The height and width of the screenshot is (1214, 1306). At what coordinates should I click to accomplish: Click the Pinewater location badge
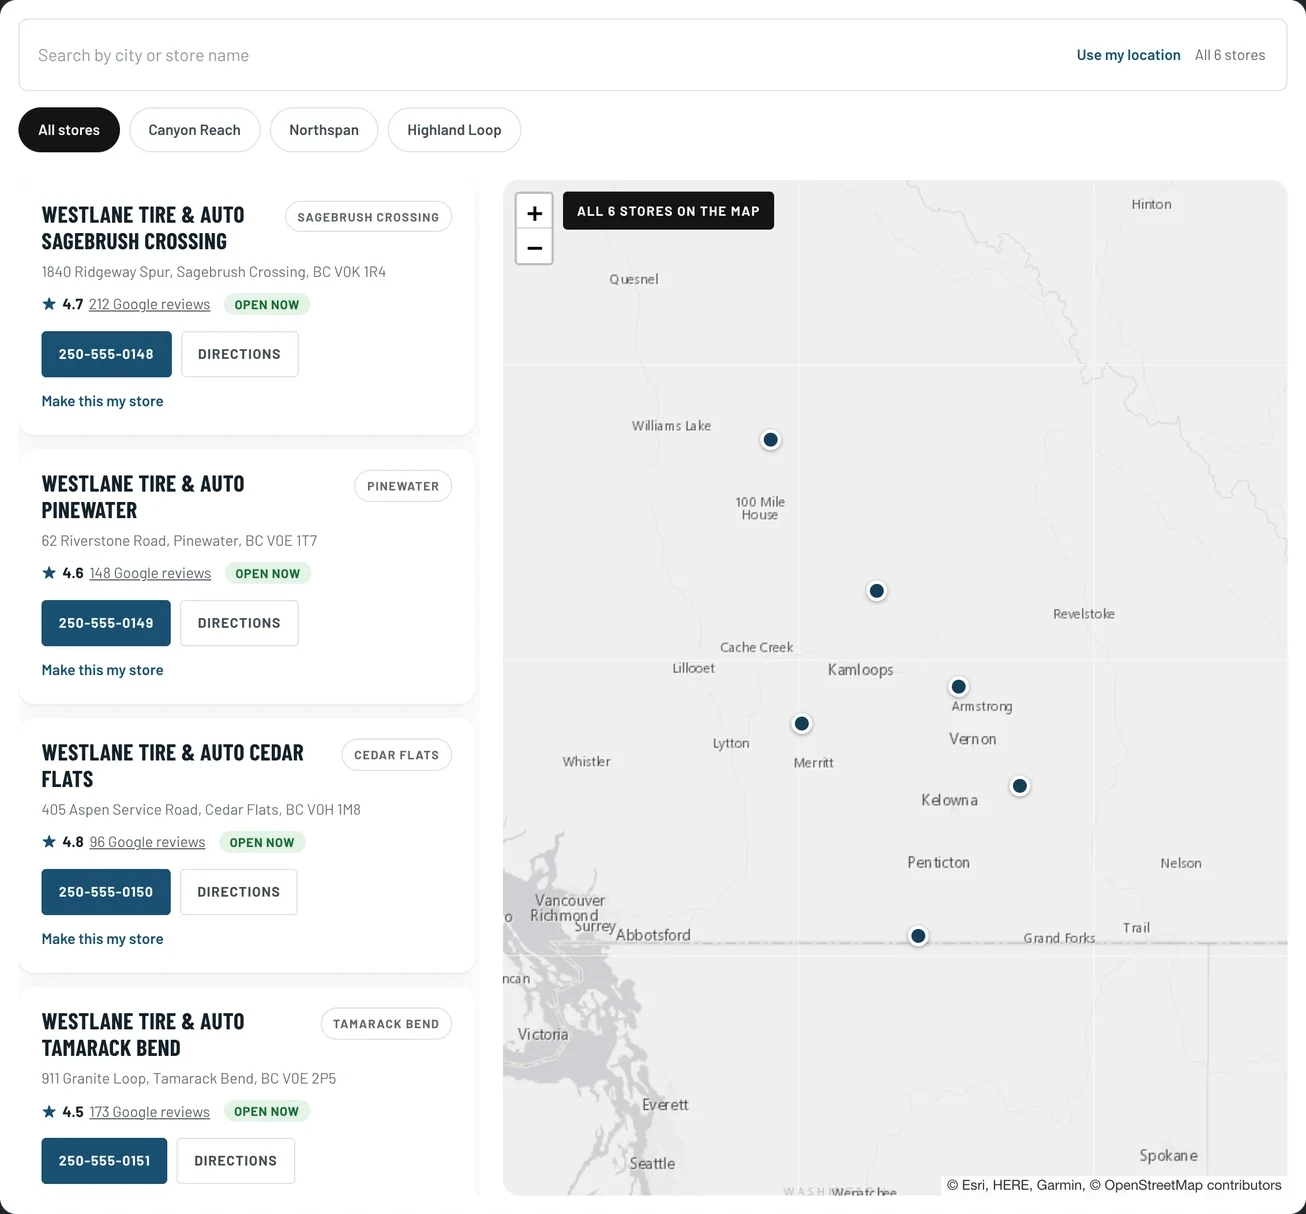403,486
